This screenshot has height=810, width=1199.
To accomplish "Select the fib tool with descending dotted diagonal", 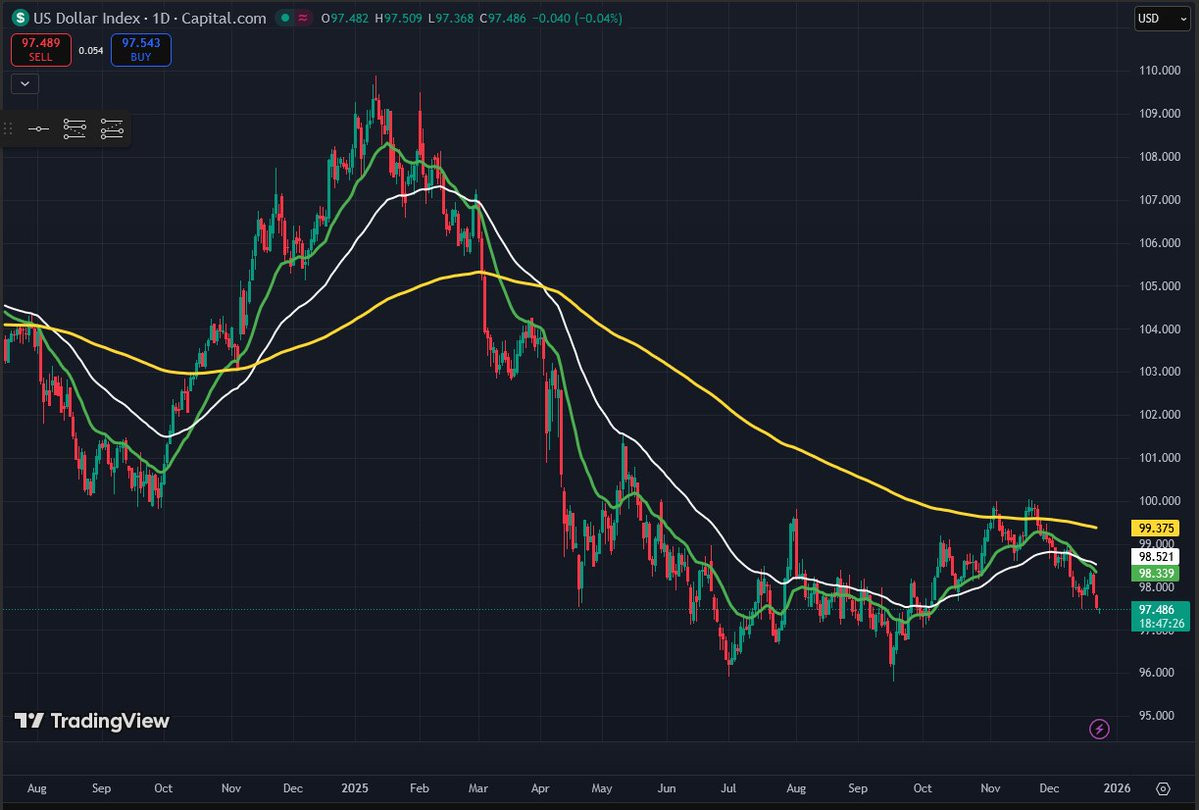I will [74, 129].
